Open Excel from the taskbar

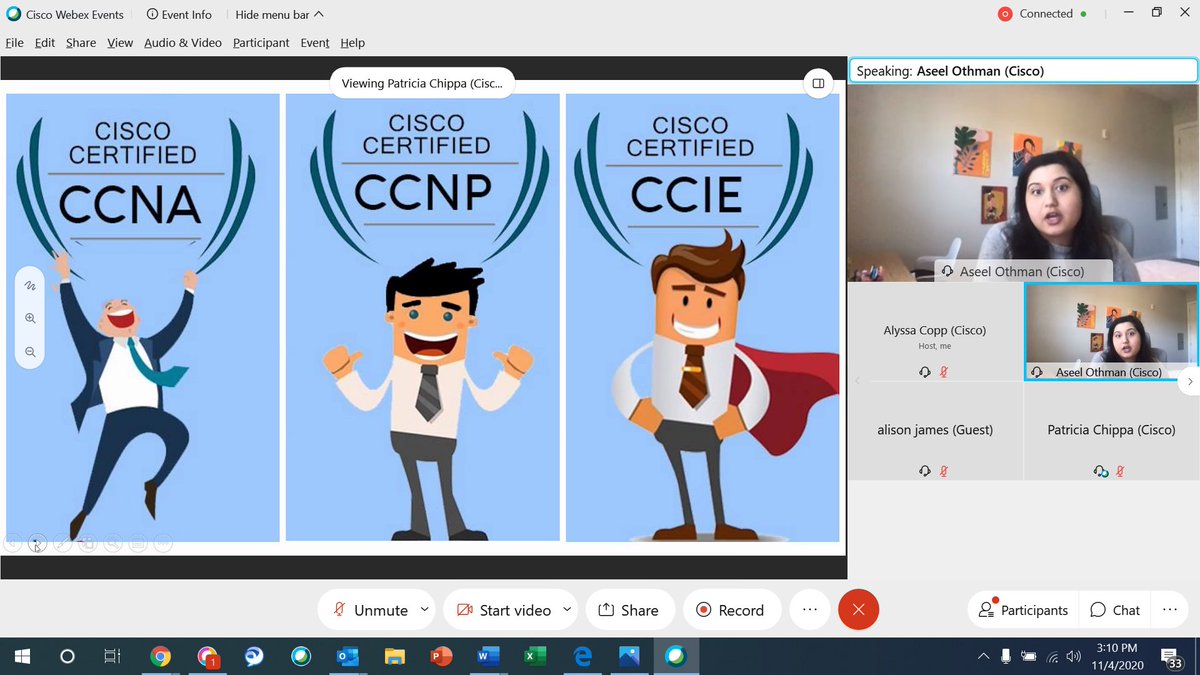point(535,657)
